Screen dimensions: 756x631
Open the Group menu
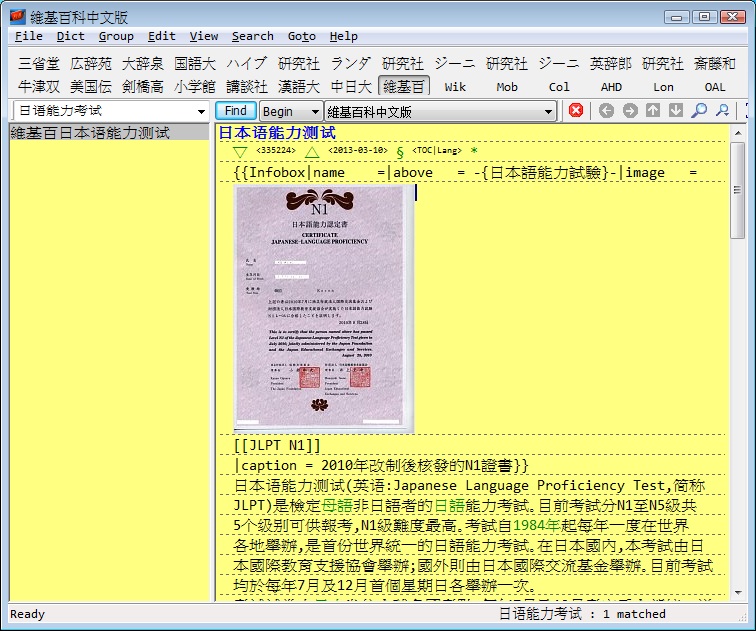[116, 36]
